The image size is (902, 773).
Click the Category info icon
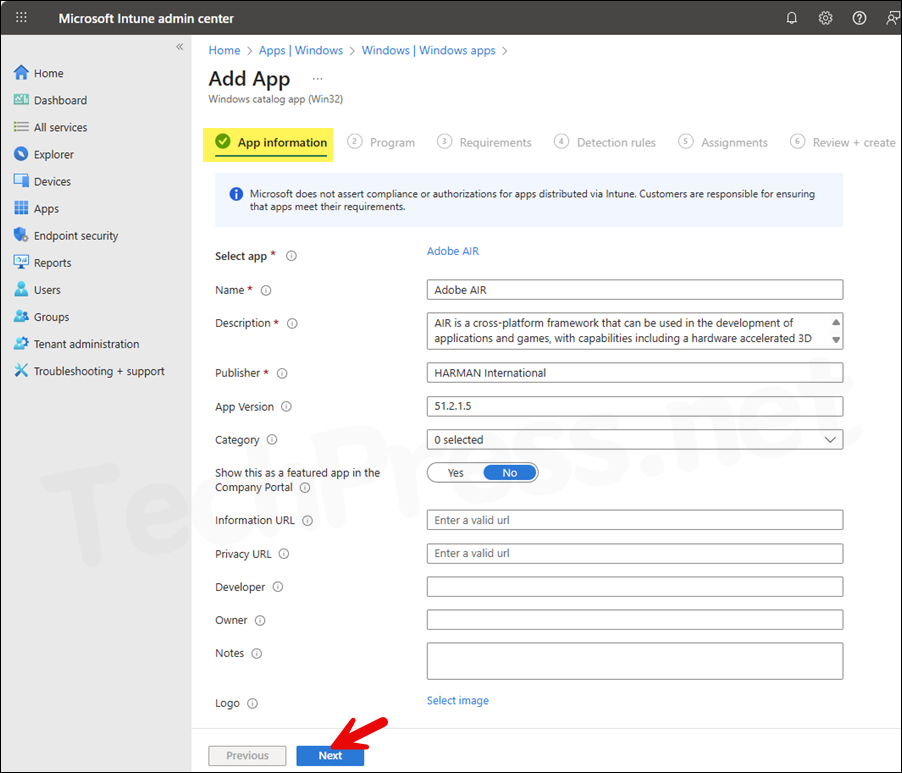(x=272, y=439)
